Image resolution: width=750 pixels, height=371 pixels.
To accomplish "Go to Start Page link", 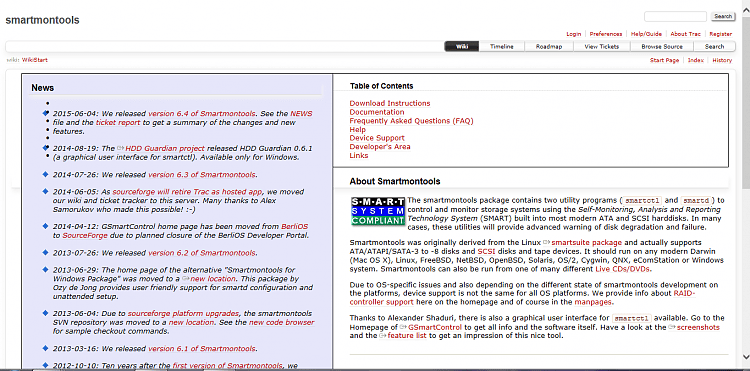I will point(664,60).
